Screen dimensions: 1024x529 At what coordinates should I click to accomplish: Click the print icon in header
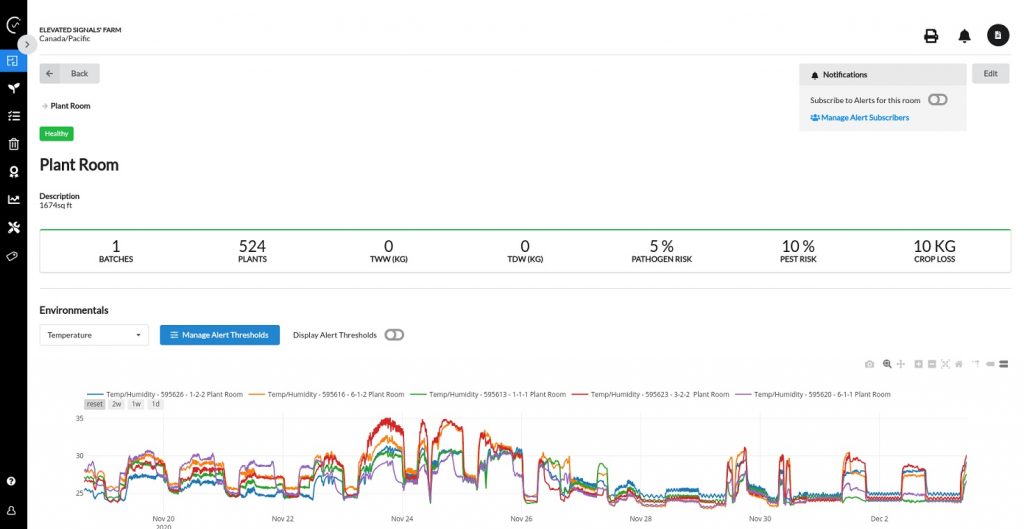pyautogui.click(x=931, y=36)
